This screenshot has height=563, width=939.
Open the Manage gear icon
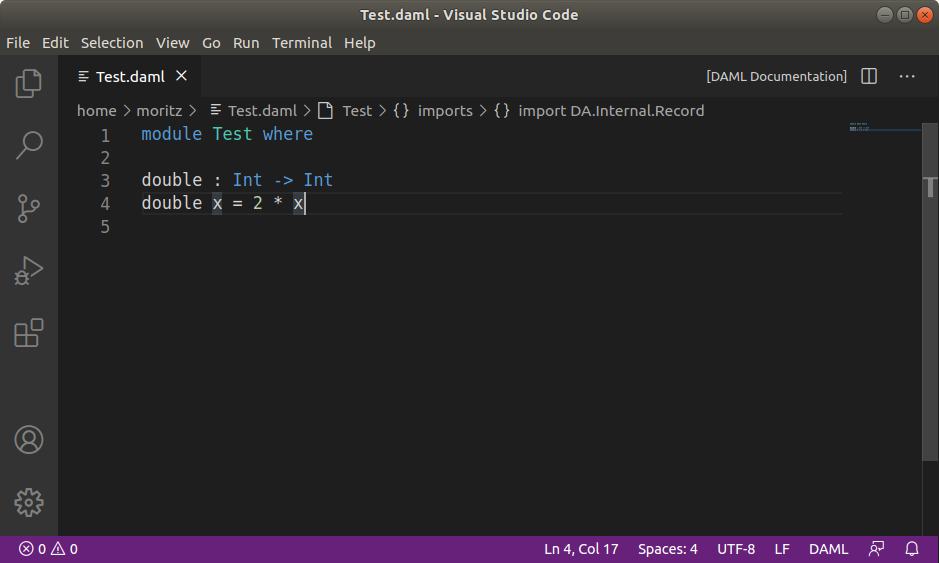(x=29, y=501)
